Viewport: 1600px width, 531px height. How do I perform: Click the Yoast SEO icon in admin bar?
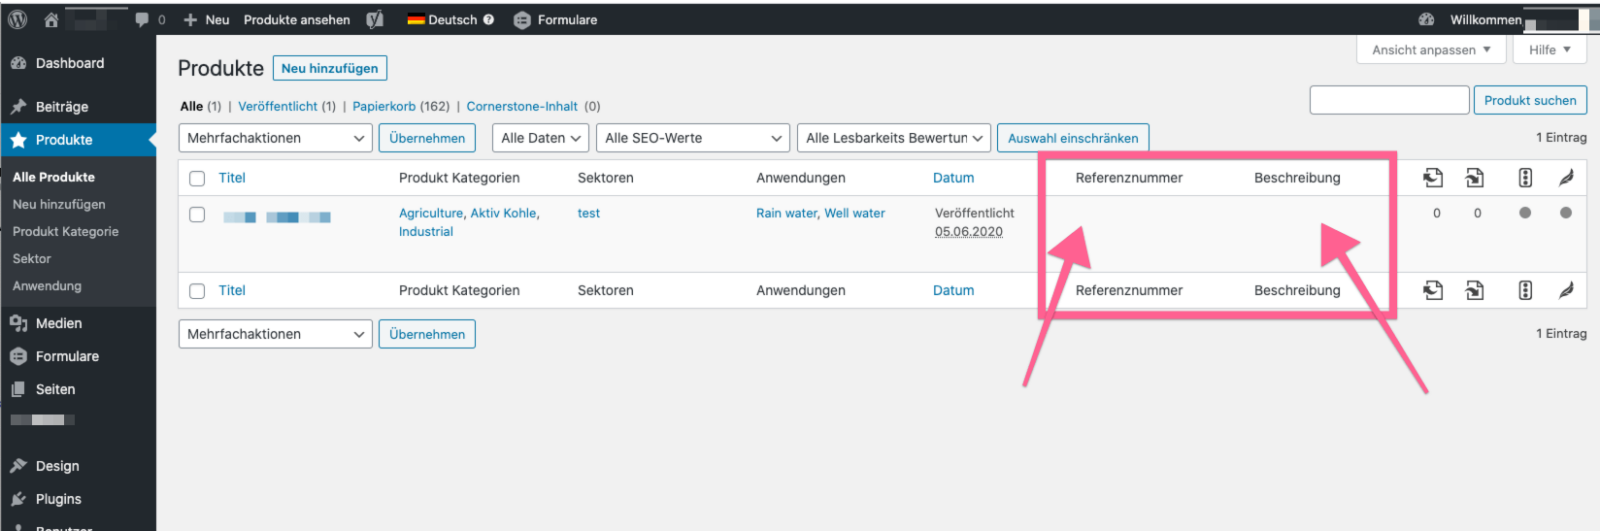(375, 19)
